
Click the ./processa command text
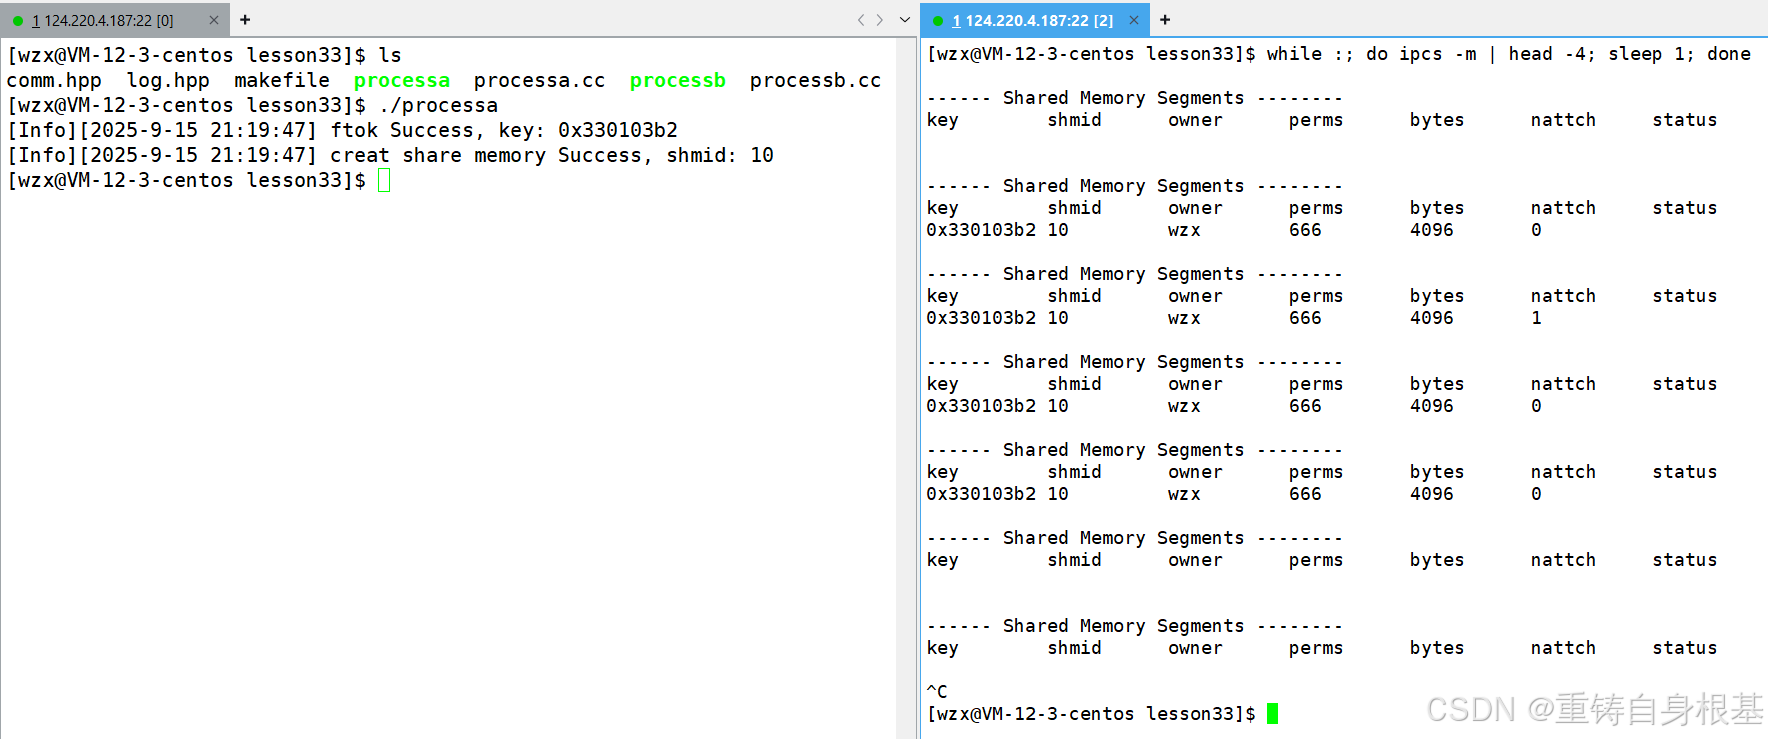point(438,105)
